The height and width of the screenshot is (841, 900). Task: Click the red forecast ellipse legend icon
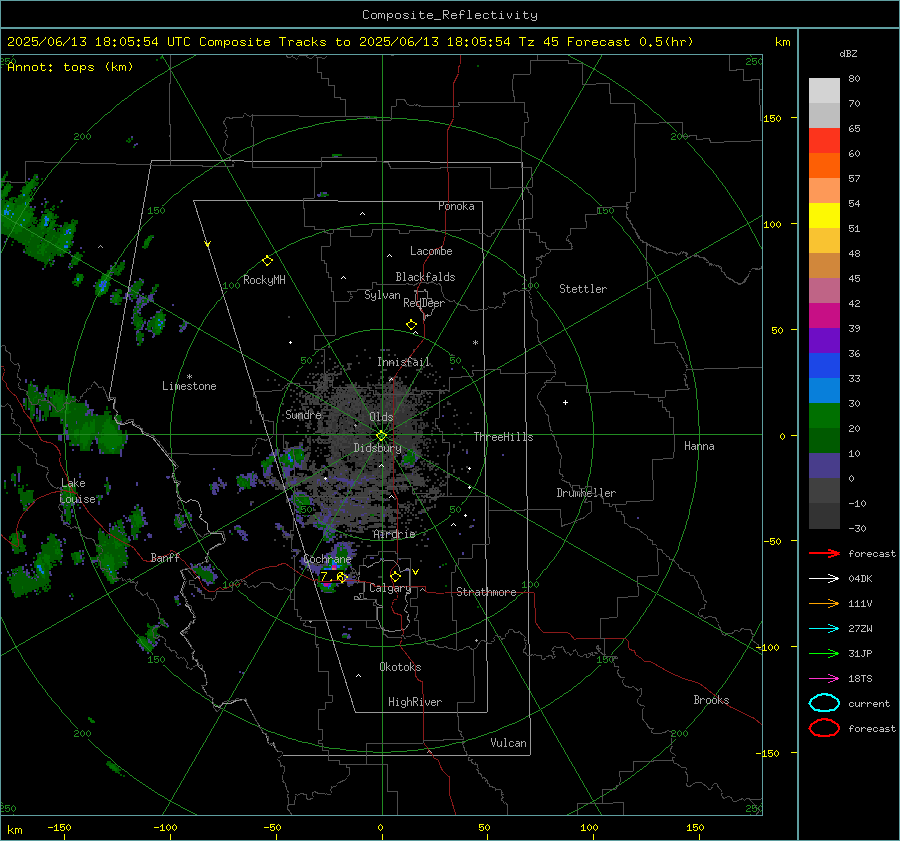point(824,728)
